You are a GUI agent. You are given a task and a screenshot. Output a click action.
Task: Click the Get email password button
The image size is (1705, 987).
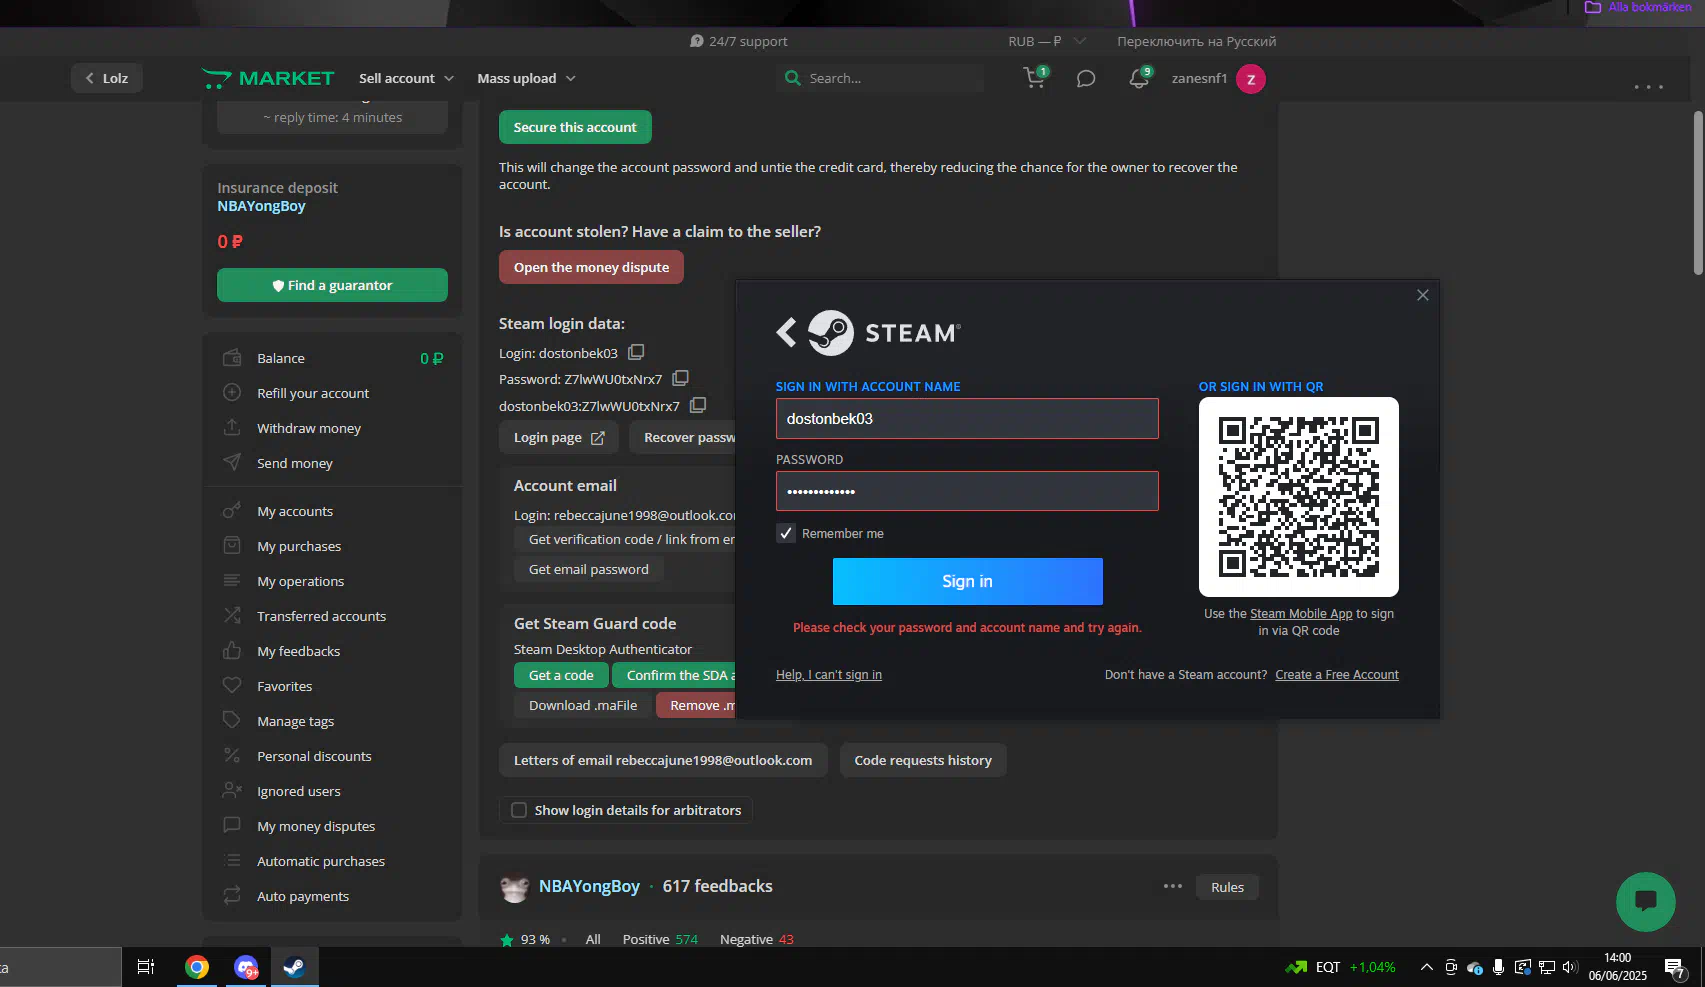coord(588,569)
